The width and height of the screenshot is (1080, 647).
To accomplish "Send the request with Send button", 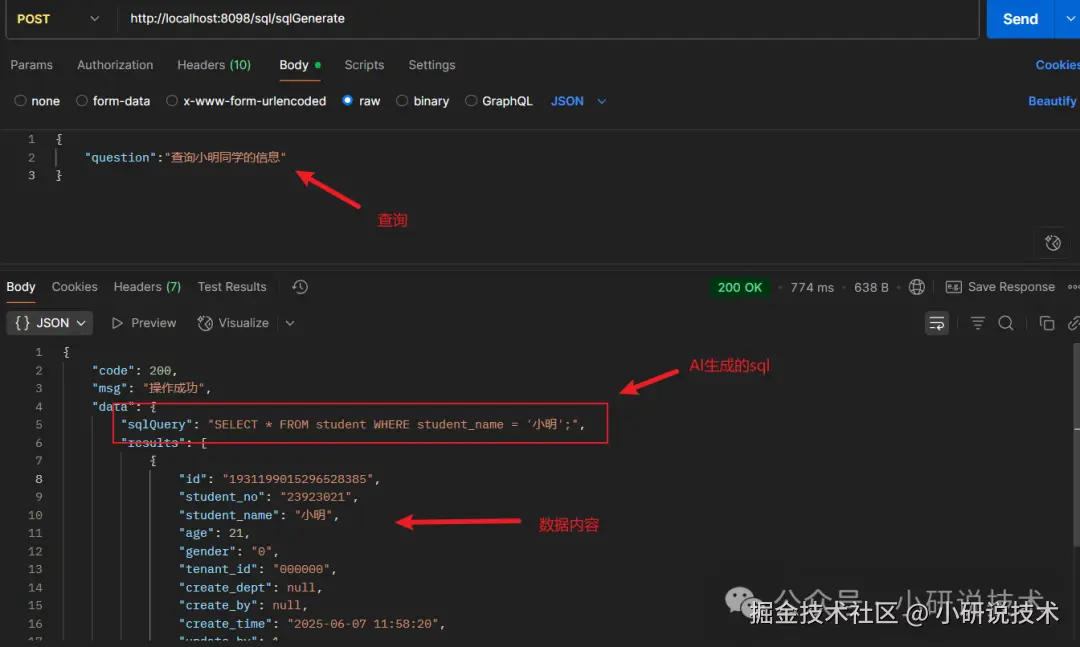I will 1020,19.
